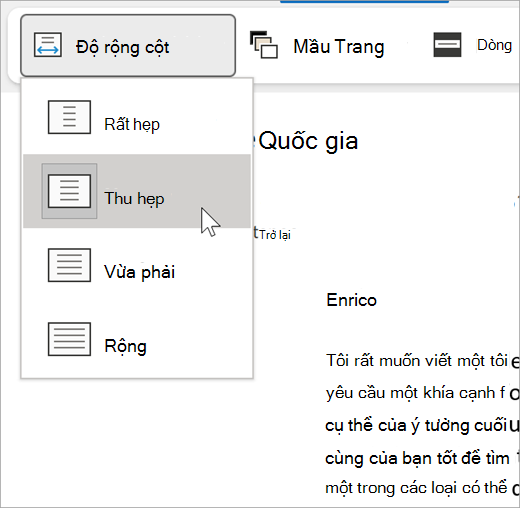Open the Độ rộng cột dropdown button

(x=128, y=46)
